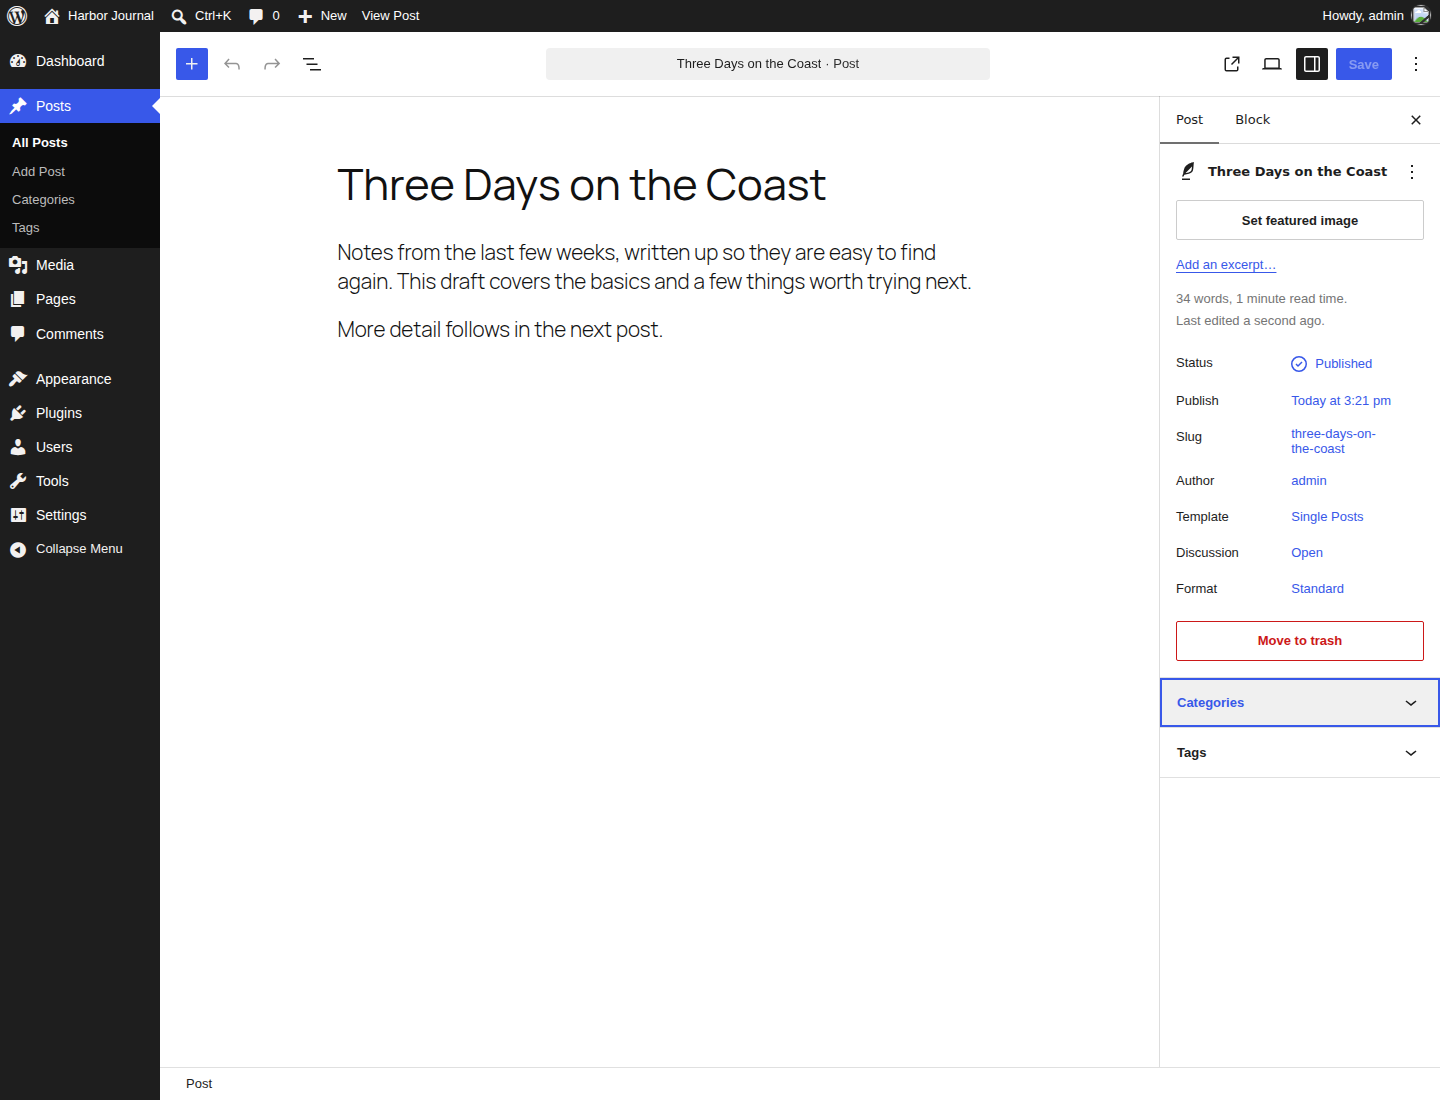Open the Settings admin menu
The image size is (1440, 1100).
80,515
